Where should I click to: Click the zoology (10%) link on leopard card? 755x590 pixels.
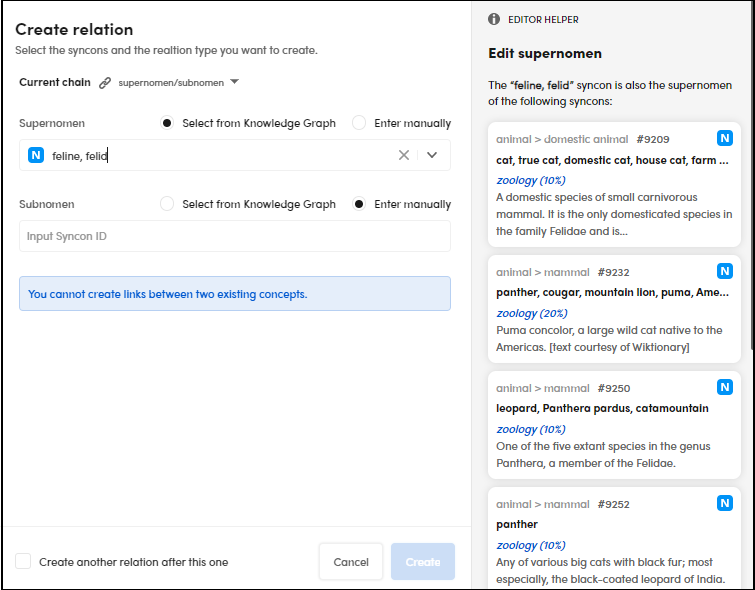point(531,429)
